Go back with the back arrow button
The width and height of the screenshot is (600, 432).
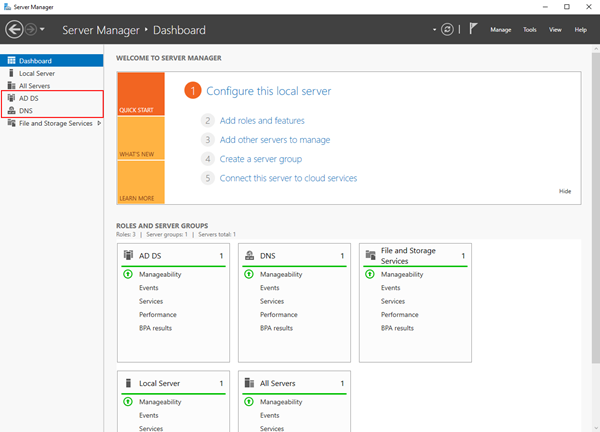(x=14, y=29)
